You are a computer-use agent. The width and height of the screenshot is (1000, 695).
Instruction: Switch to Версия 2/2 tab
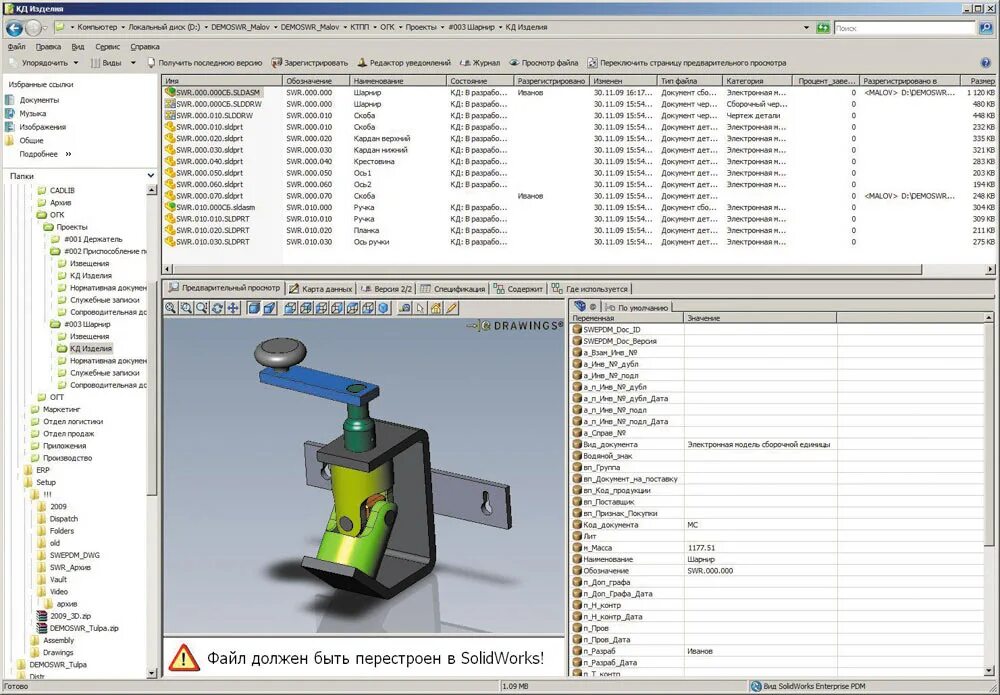[x=387, y=289]
